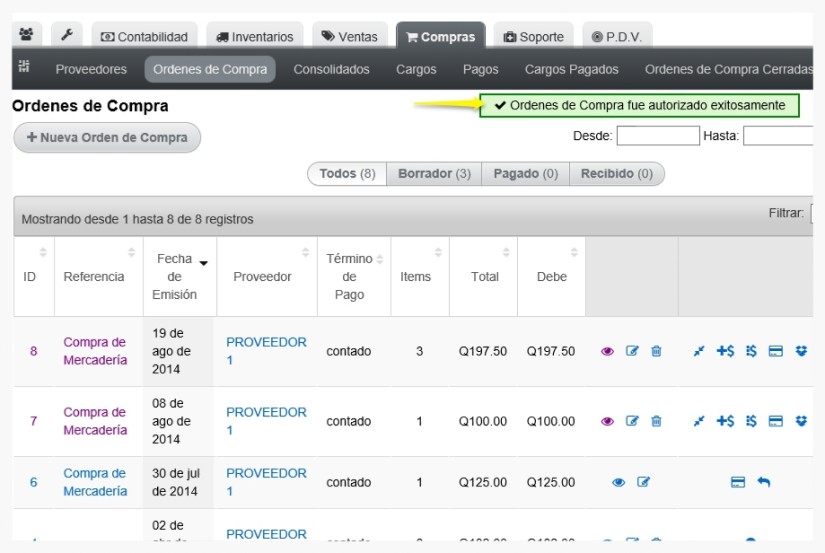Viewport: 825px width, 553px height.
Task: Click the consolidate arrows icon for order 8
Action: pyautogui.click(x=699, y=351)
